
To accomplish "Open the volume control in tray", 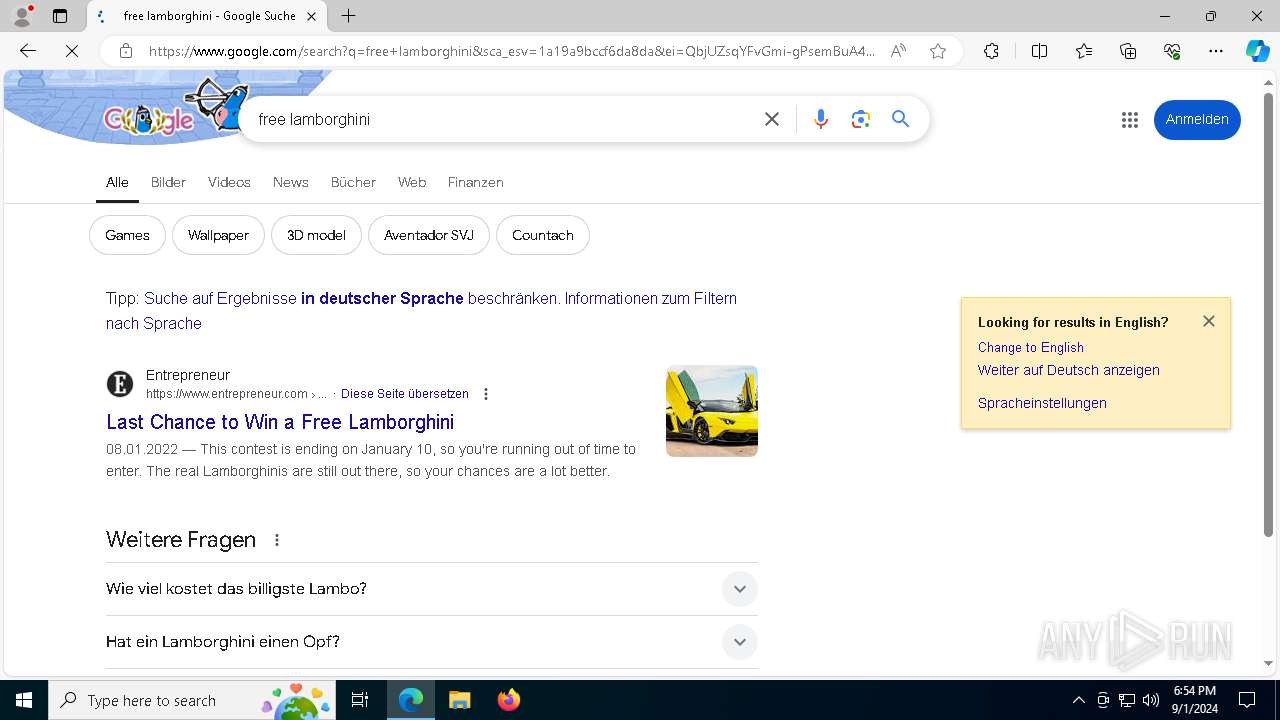I will click(1151, 700).
